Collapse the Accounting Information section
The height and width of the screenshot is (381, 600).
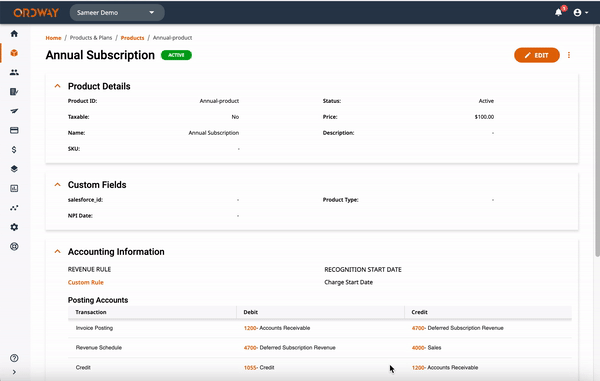pyautogui.click(x=57, y=251)
